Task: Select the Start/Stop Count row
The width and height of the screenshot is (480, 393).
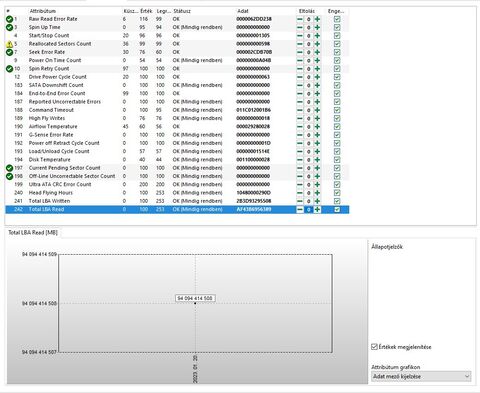Action: (x=177, y=36)
